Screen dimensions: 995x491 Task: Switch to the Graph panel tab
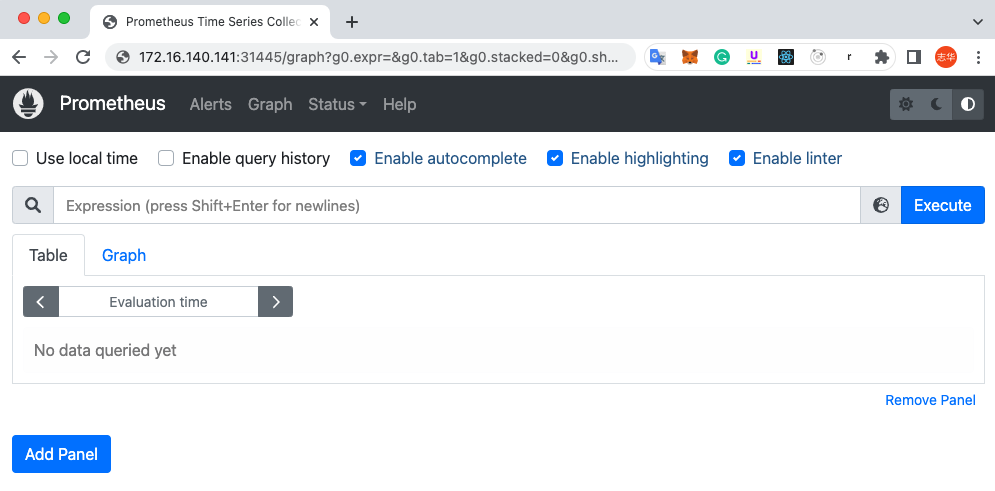click(124, 255)
